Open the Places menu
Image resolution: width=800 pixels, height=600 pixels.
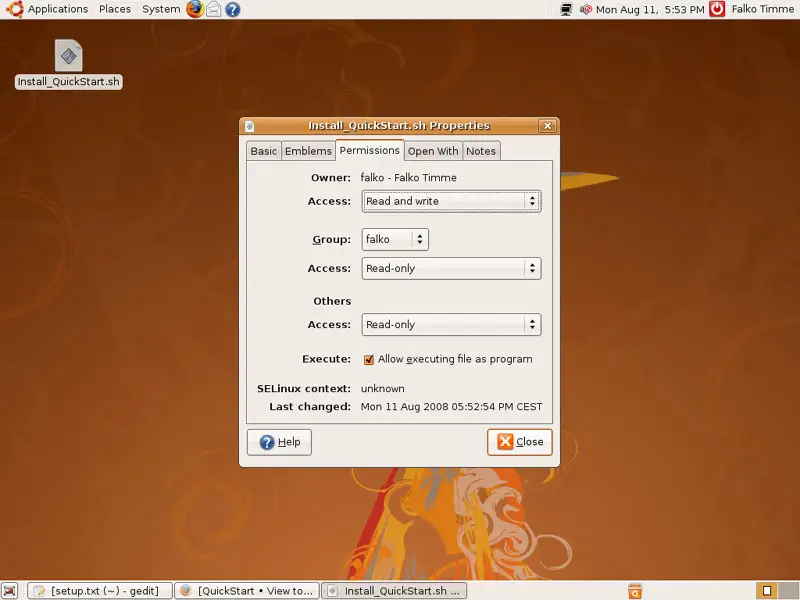click(115, 9)
